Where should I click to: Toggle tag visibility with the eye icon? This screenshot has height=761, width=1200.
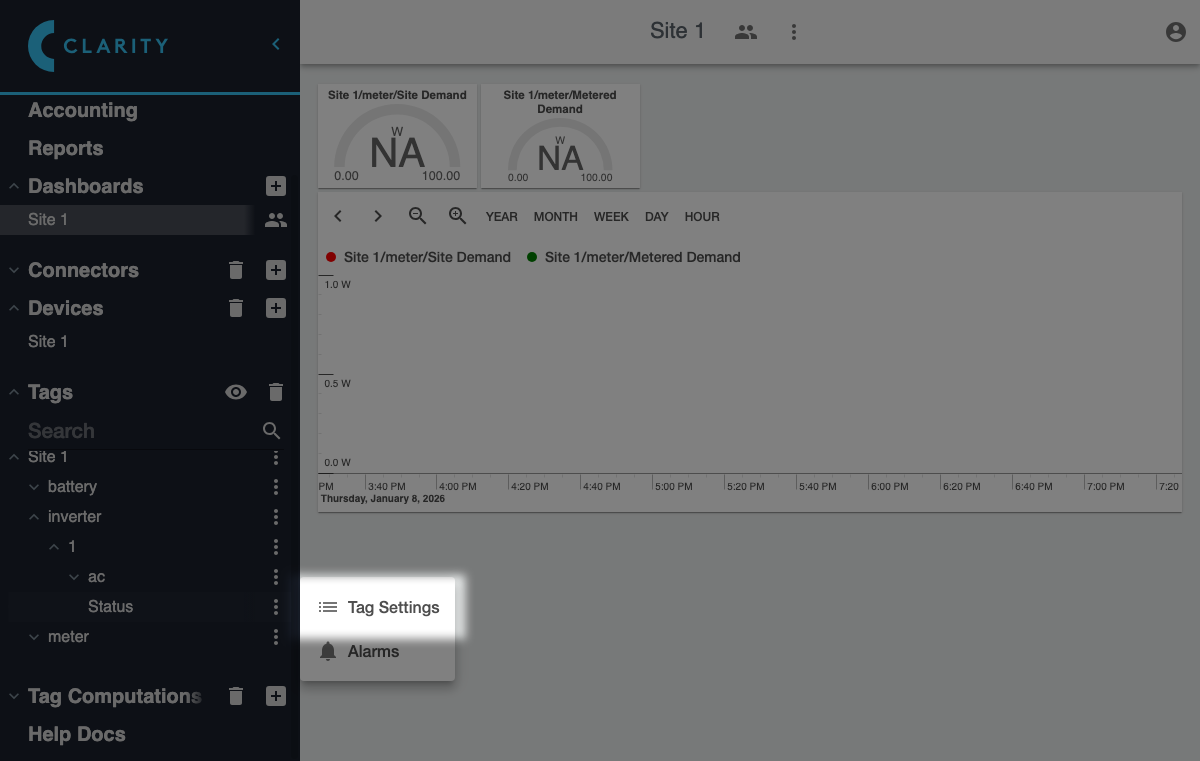(236, 392)
